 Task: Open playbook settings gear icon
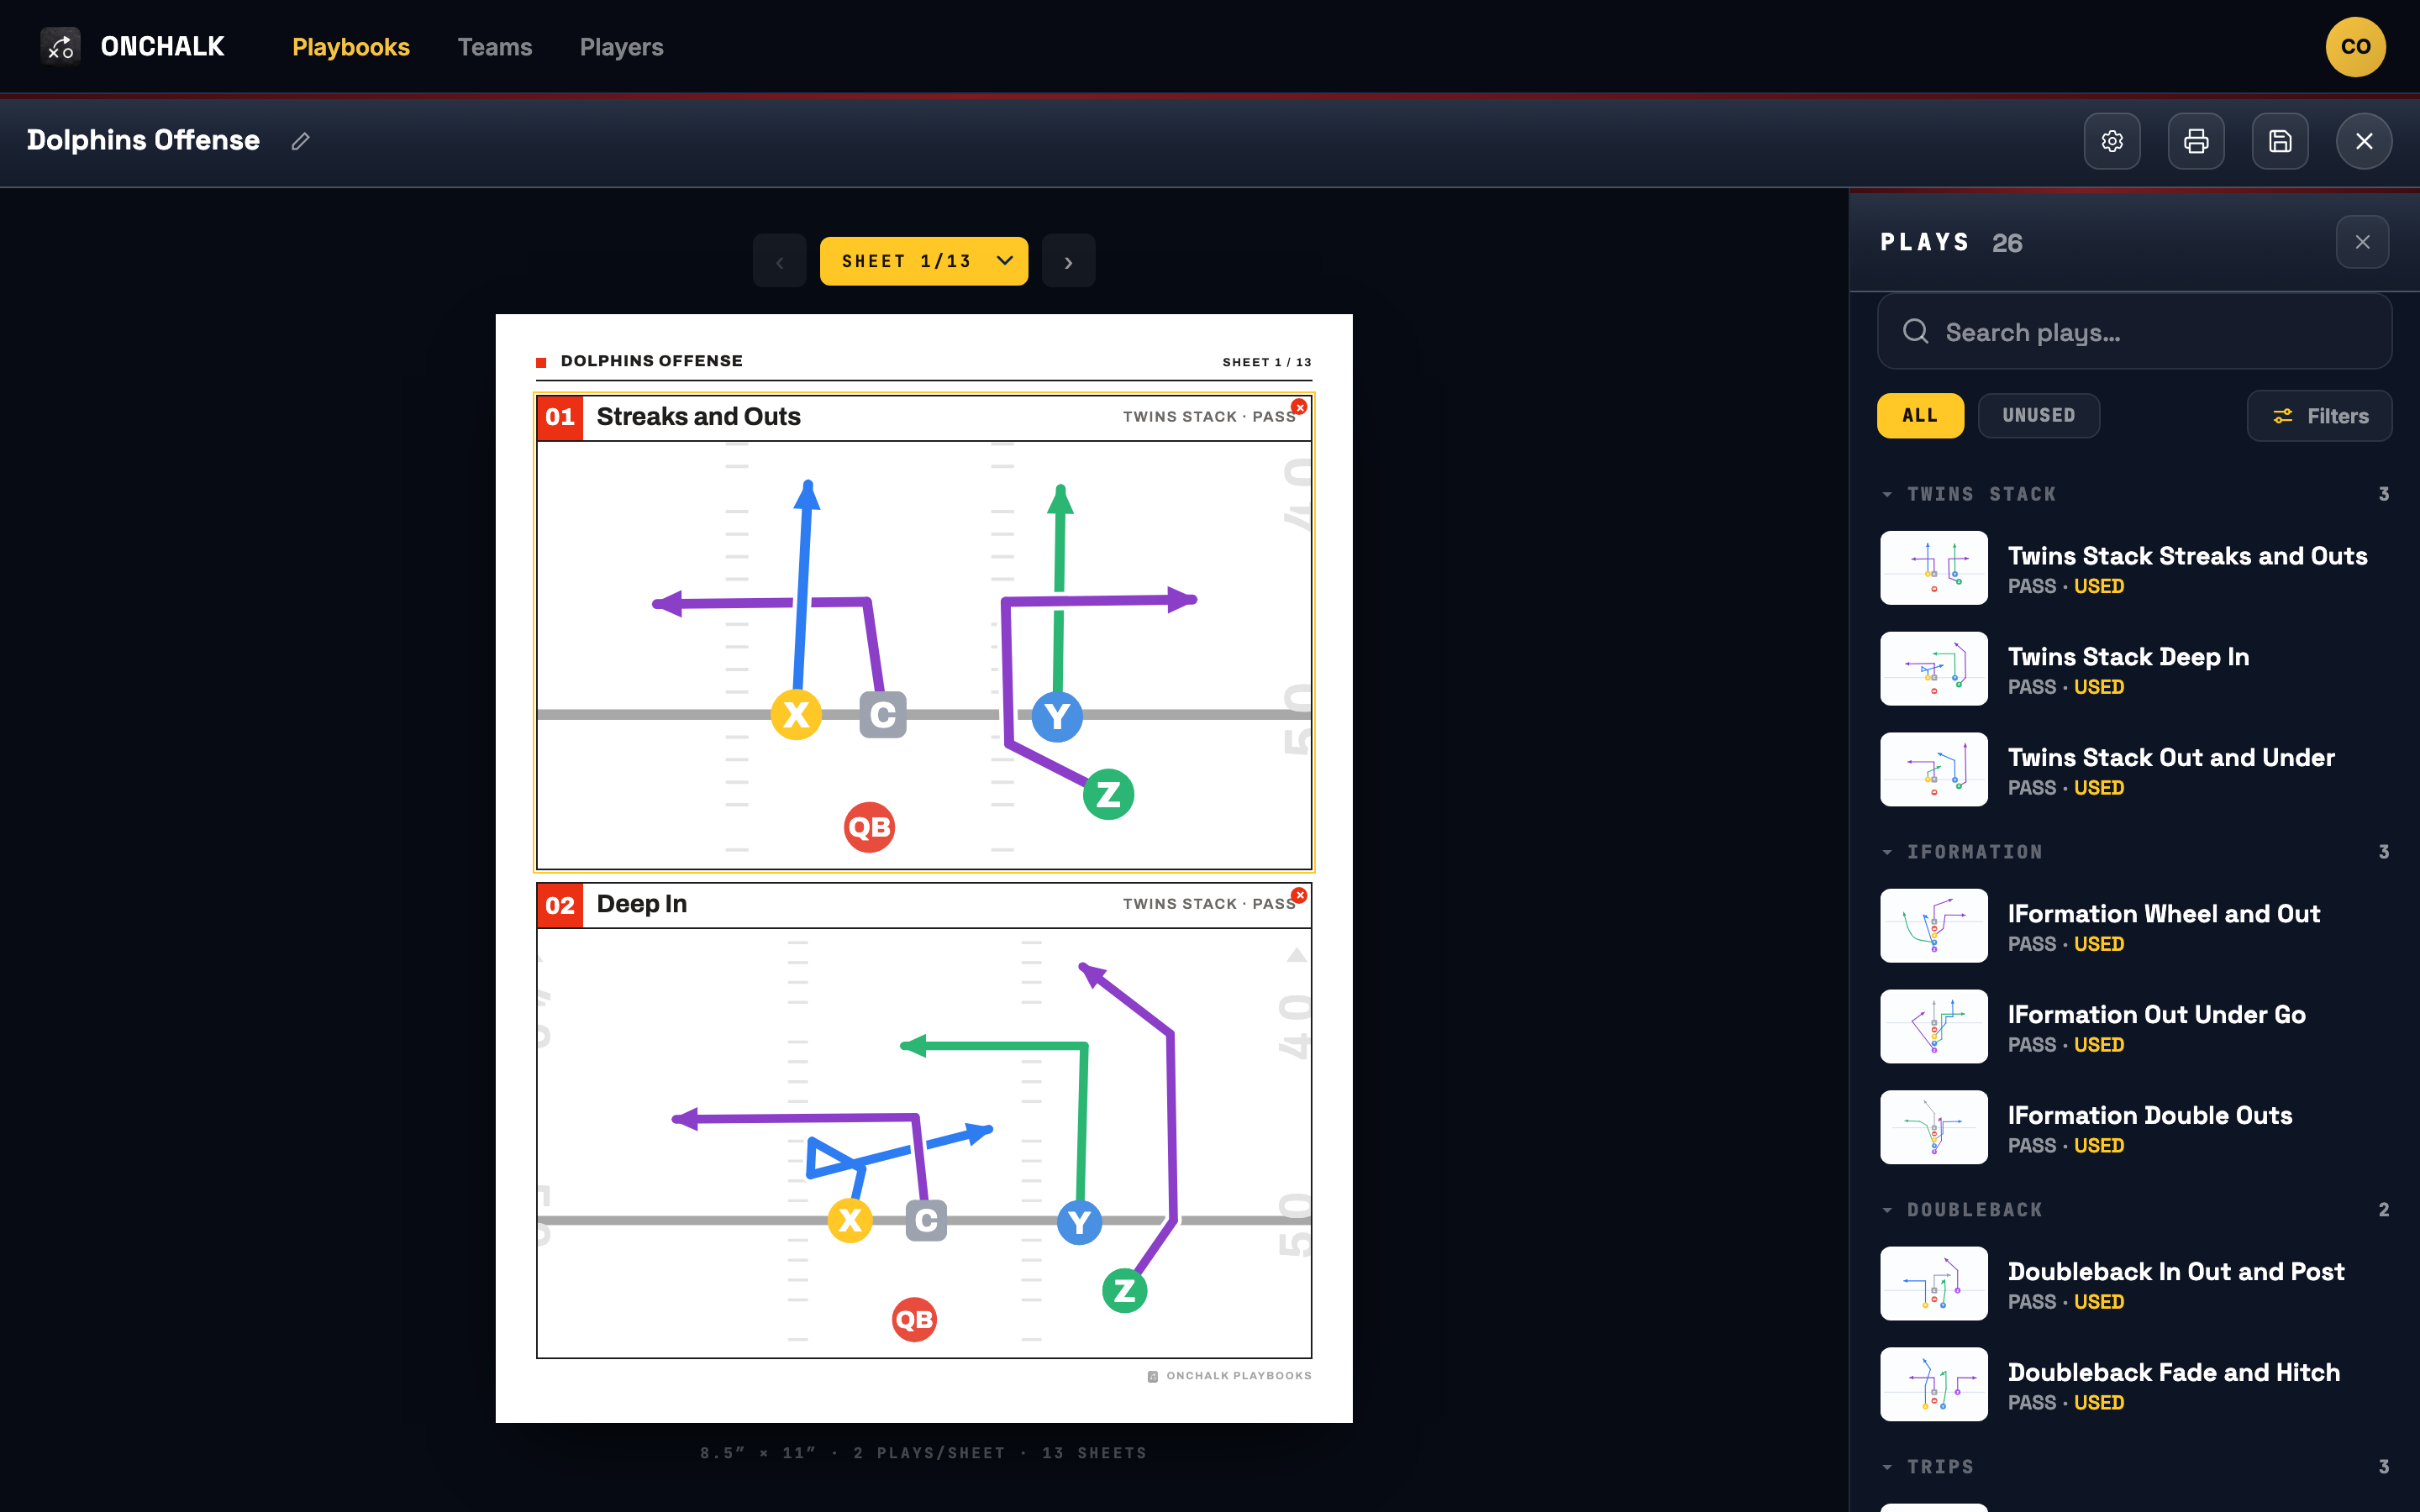tap(2112, 141)
